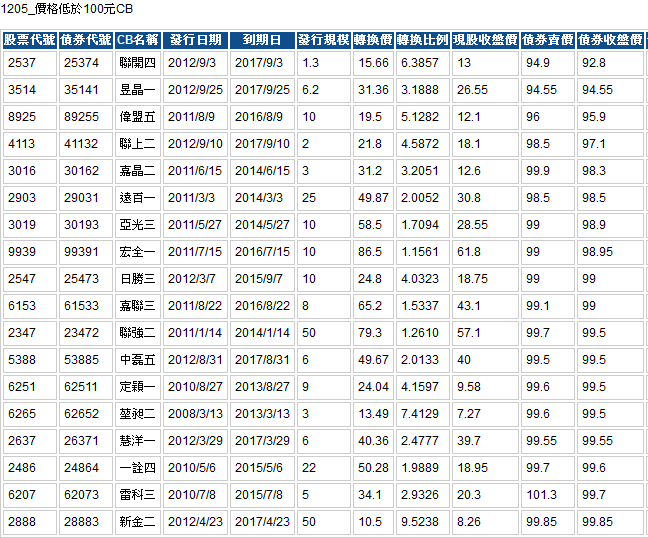Screen dimensions: 648x538
Task: Click the 轉換價 column header
Action: (x=373, y=40)
